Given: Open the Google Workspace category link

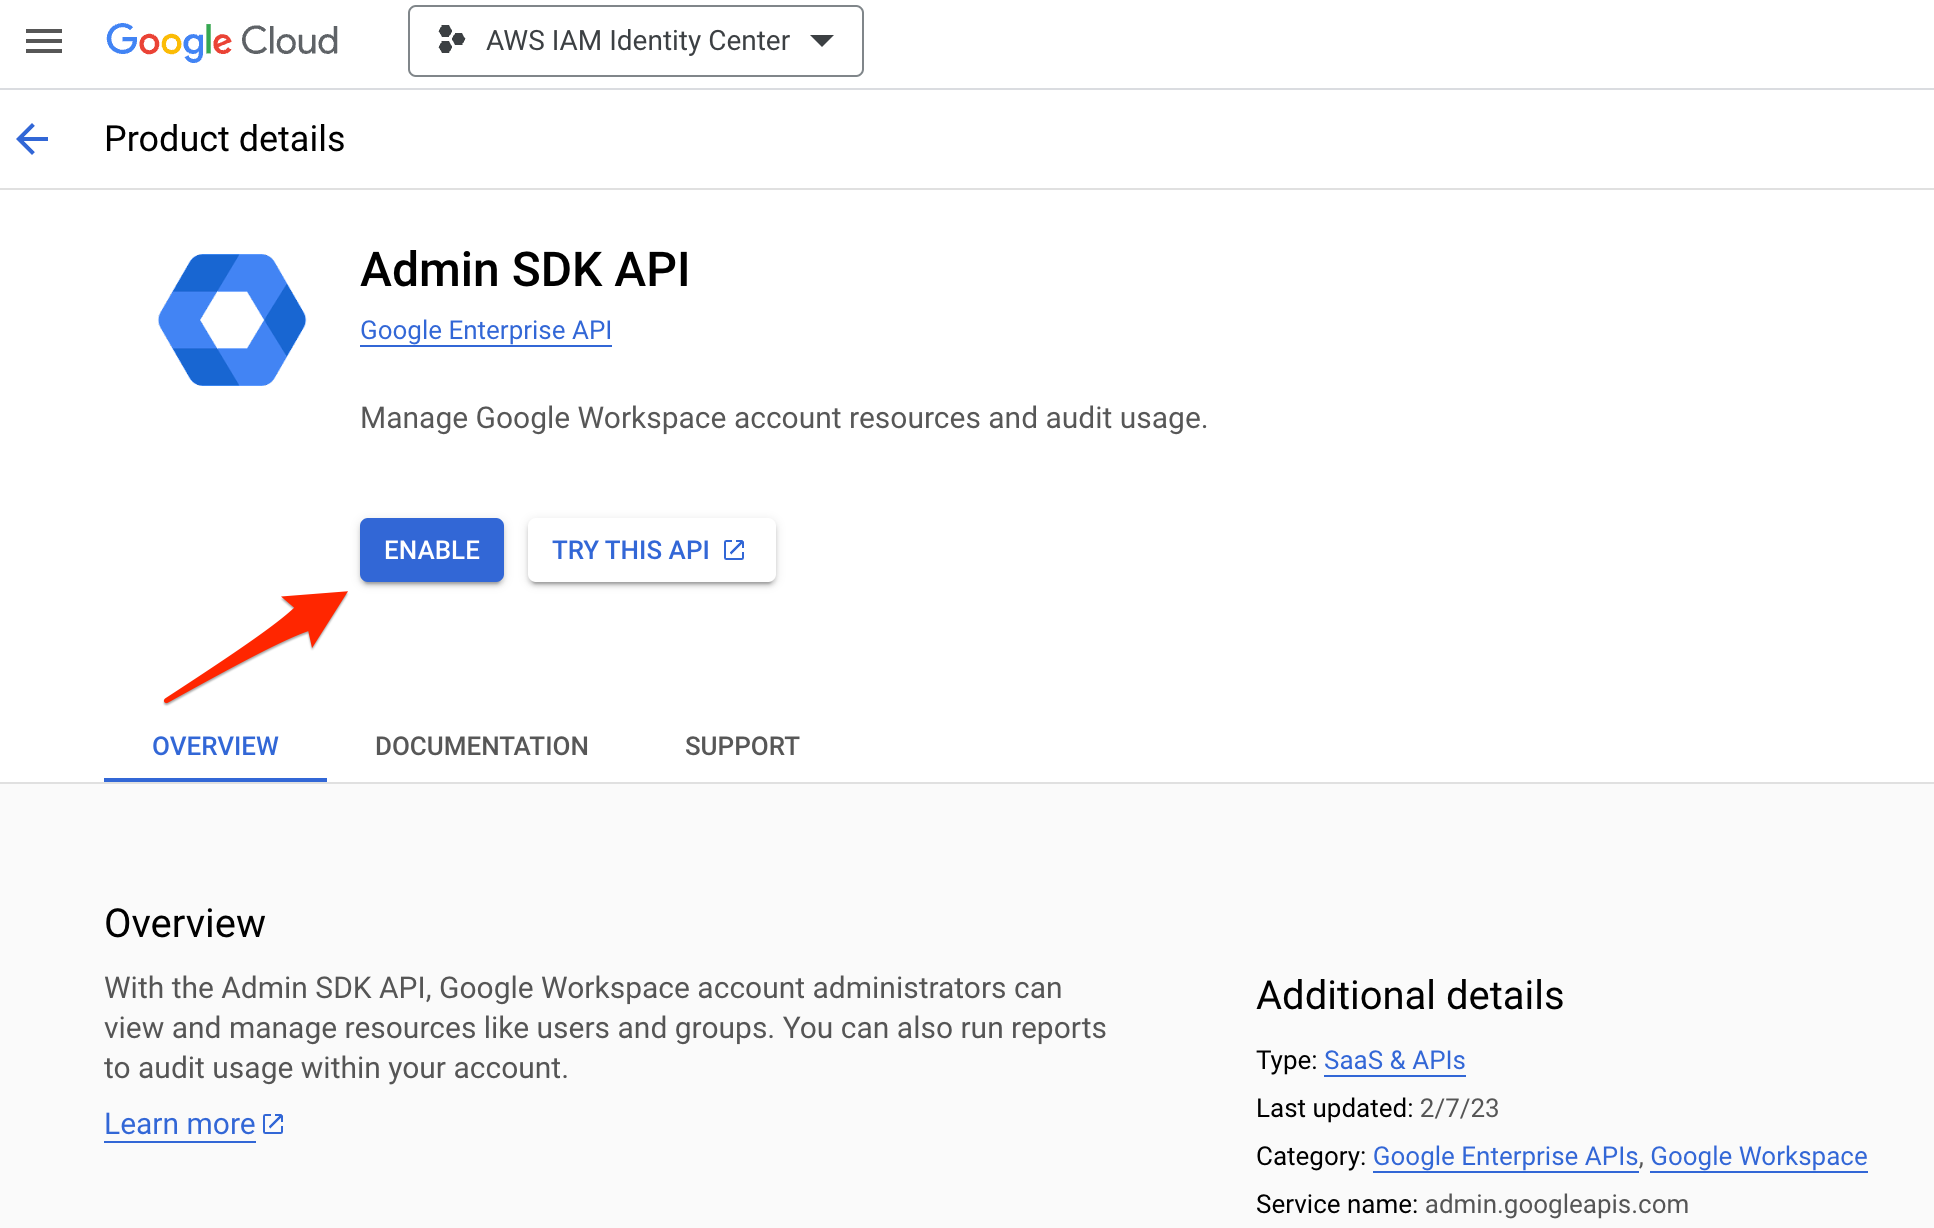Looking at the screenshot, I should [x=1758, y=1156].
